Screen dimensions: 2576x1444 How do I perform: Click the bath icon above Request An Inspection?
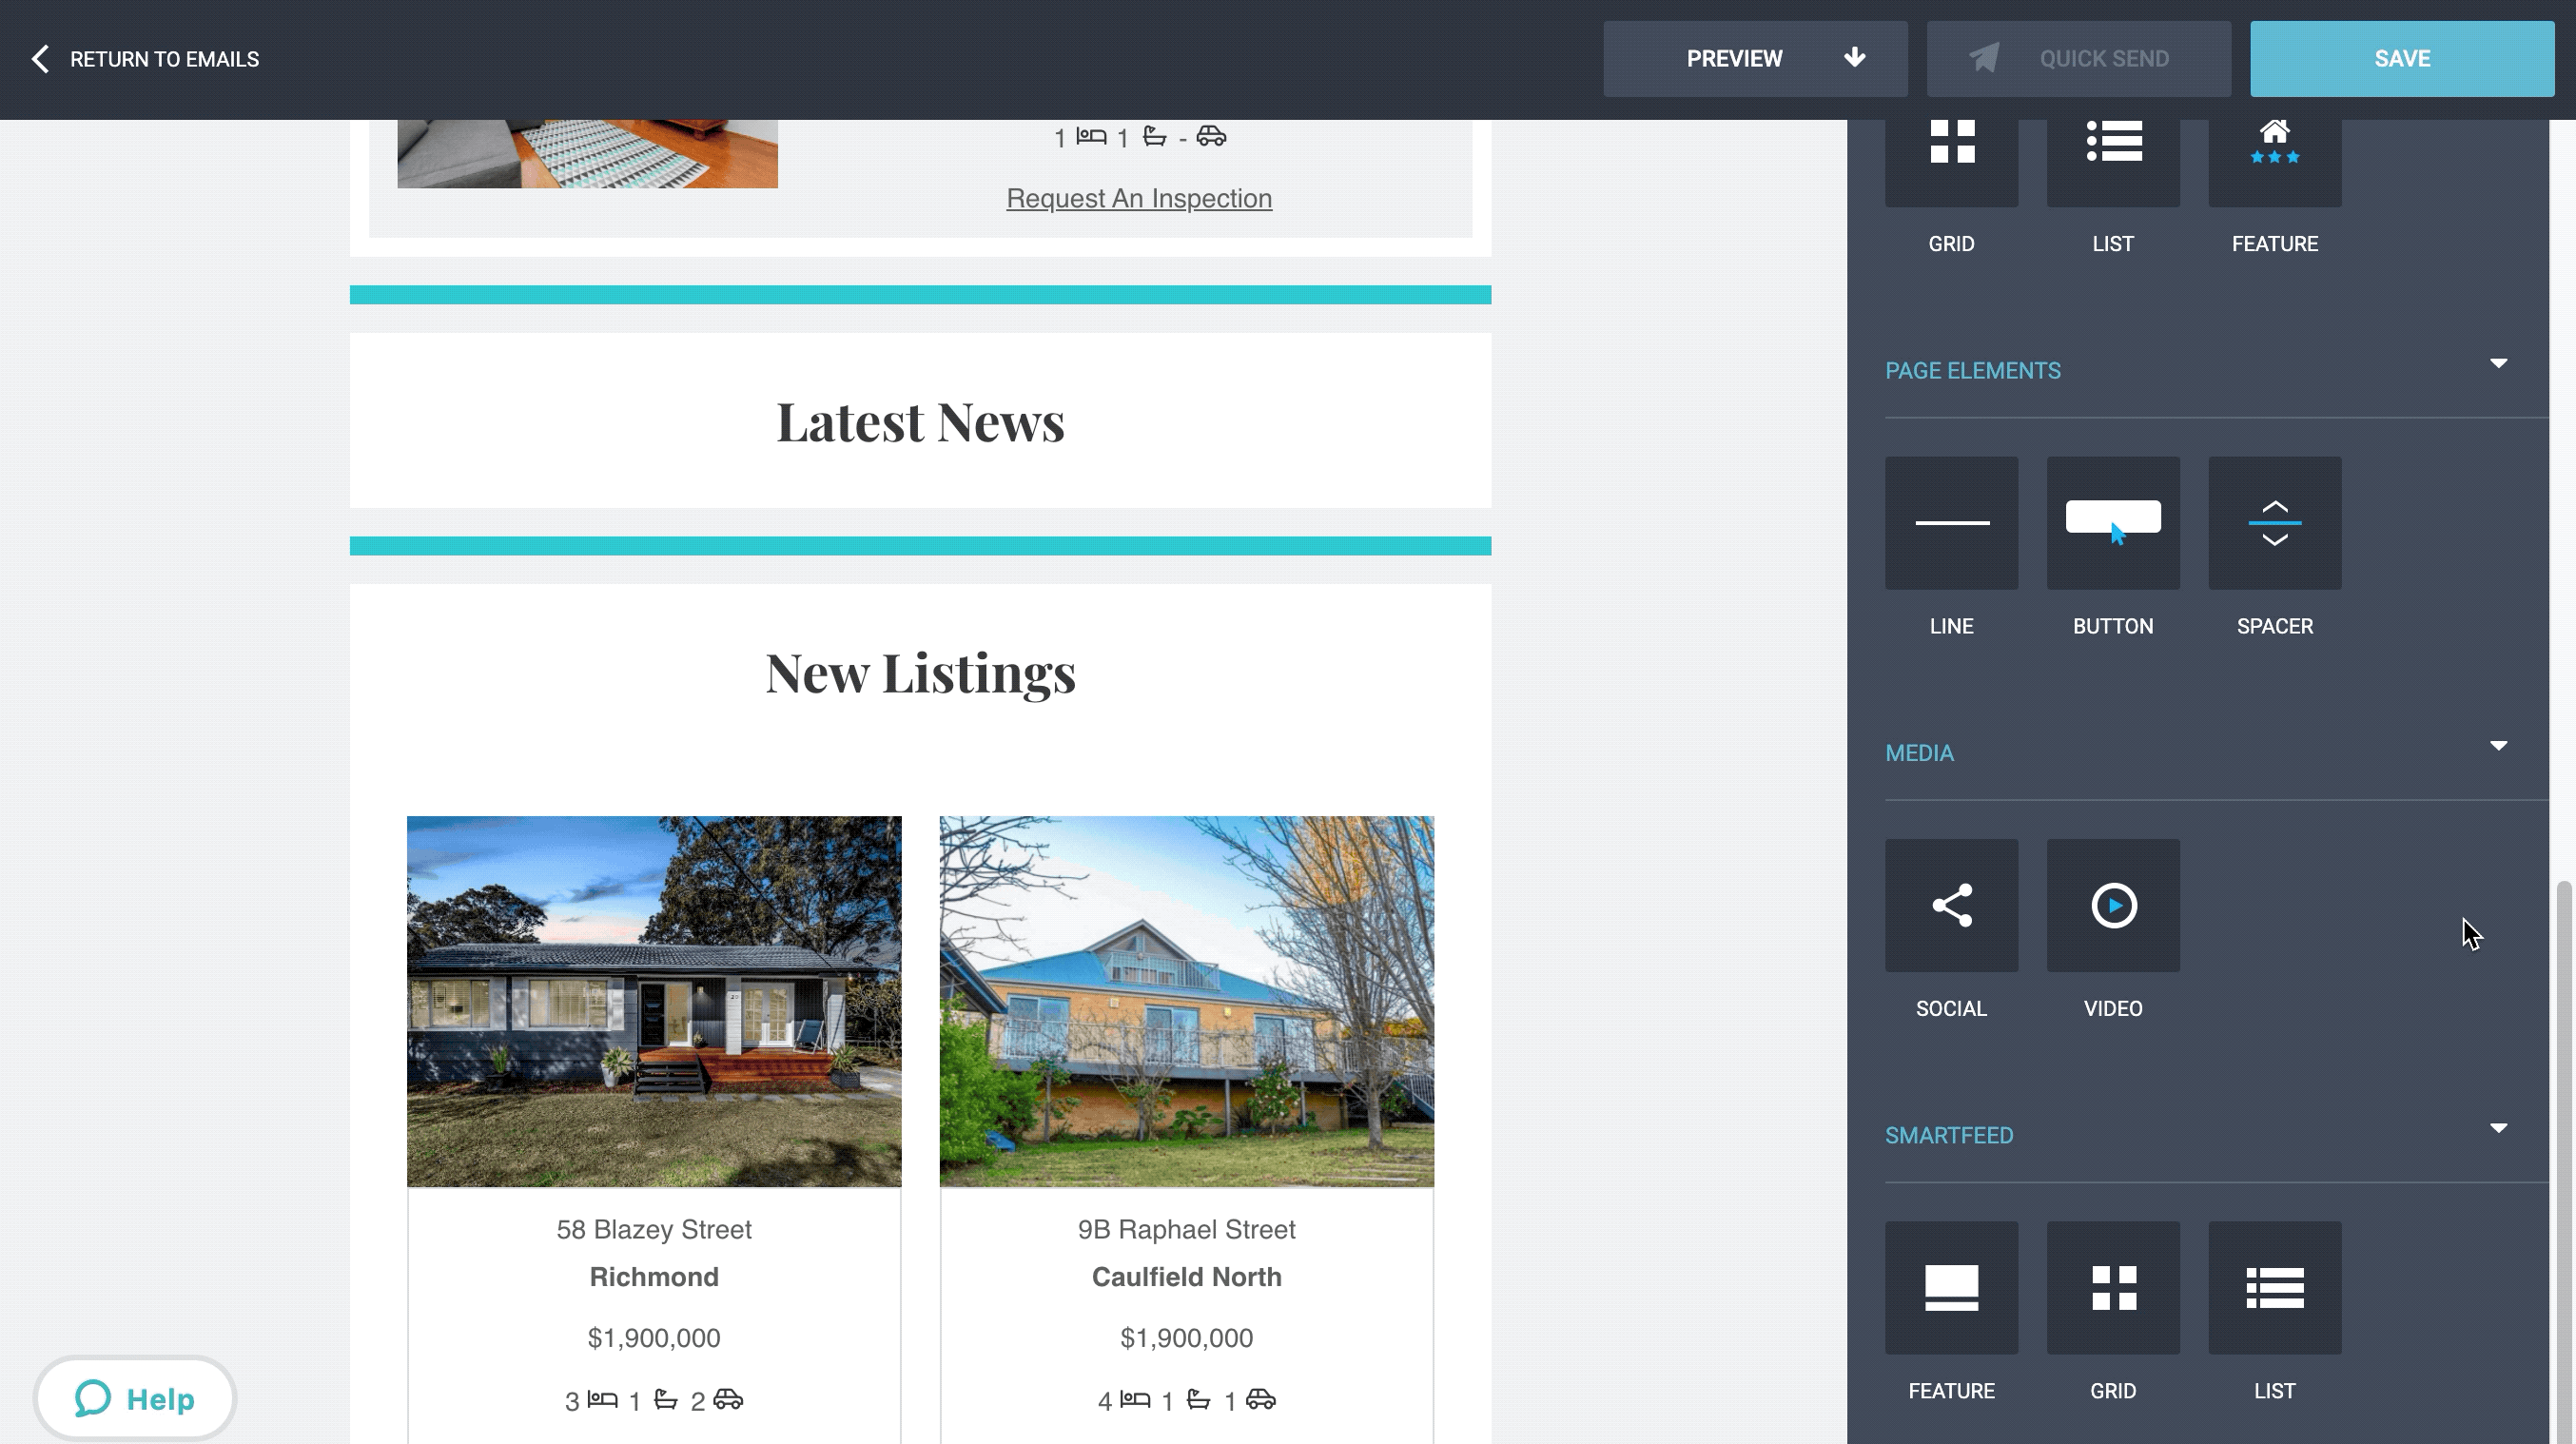tap(1154, 136)
